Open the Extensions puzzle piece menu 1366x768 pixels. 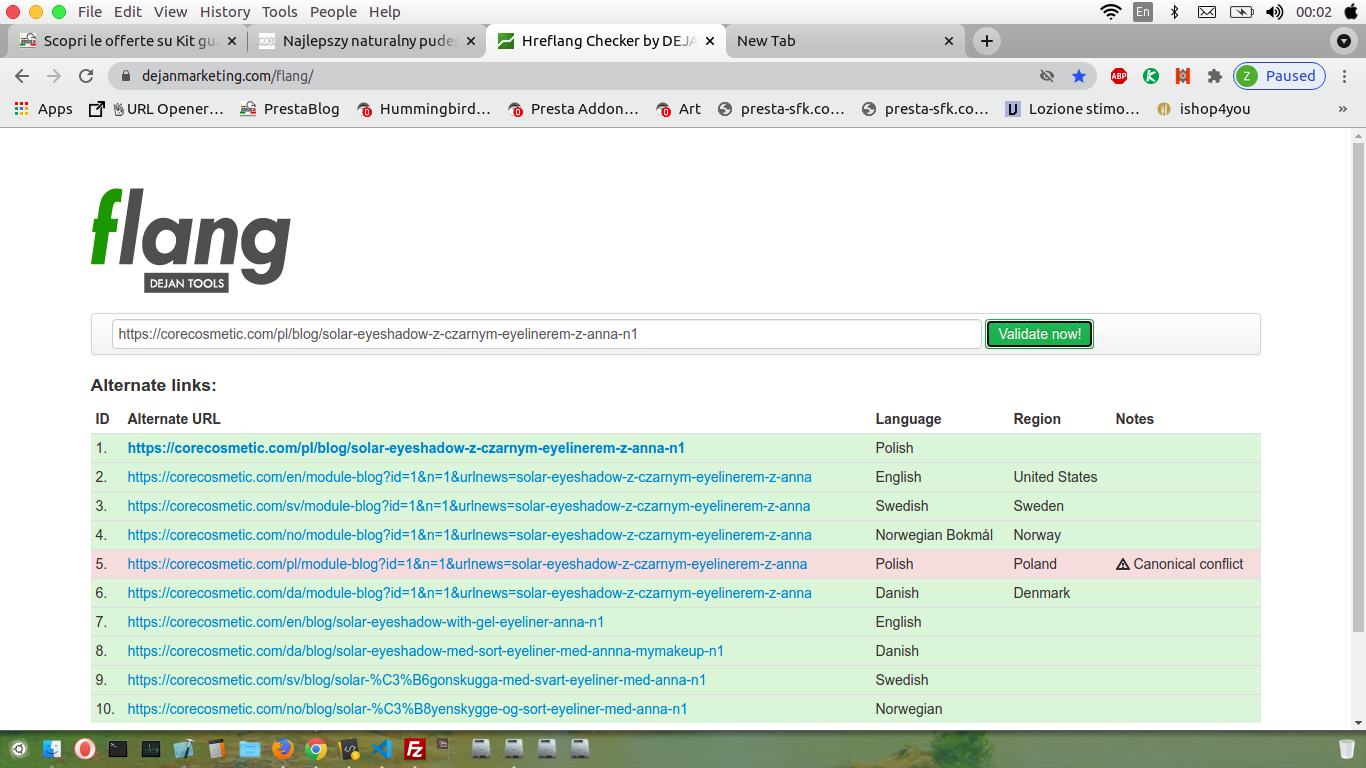coord(1215,76)
